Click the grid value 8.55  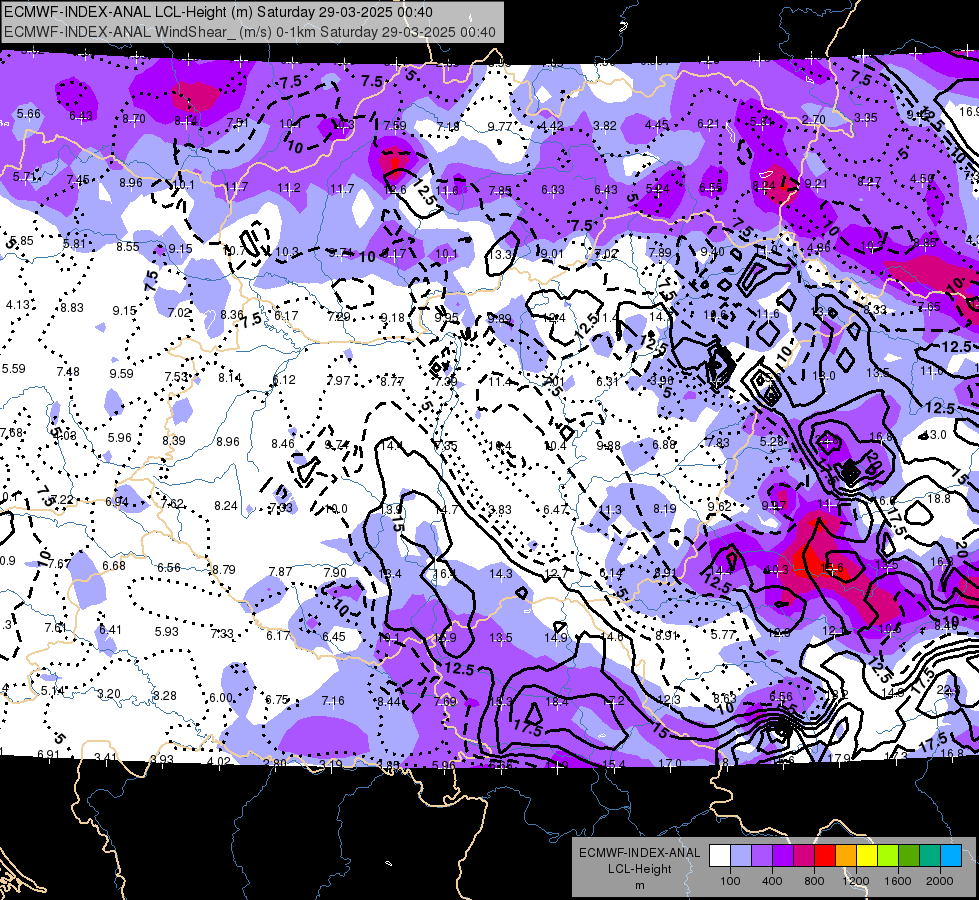[x=127, y=247]
